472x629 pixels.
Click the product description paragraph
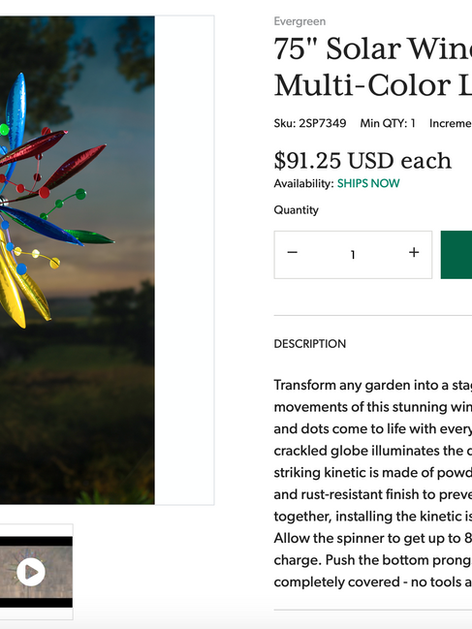coord(373,483)
